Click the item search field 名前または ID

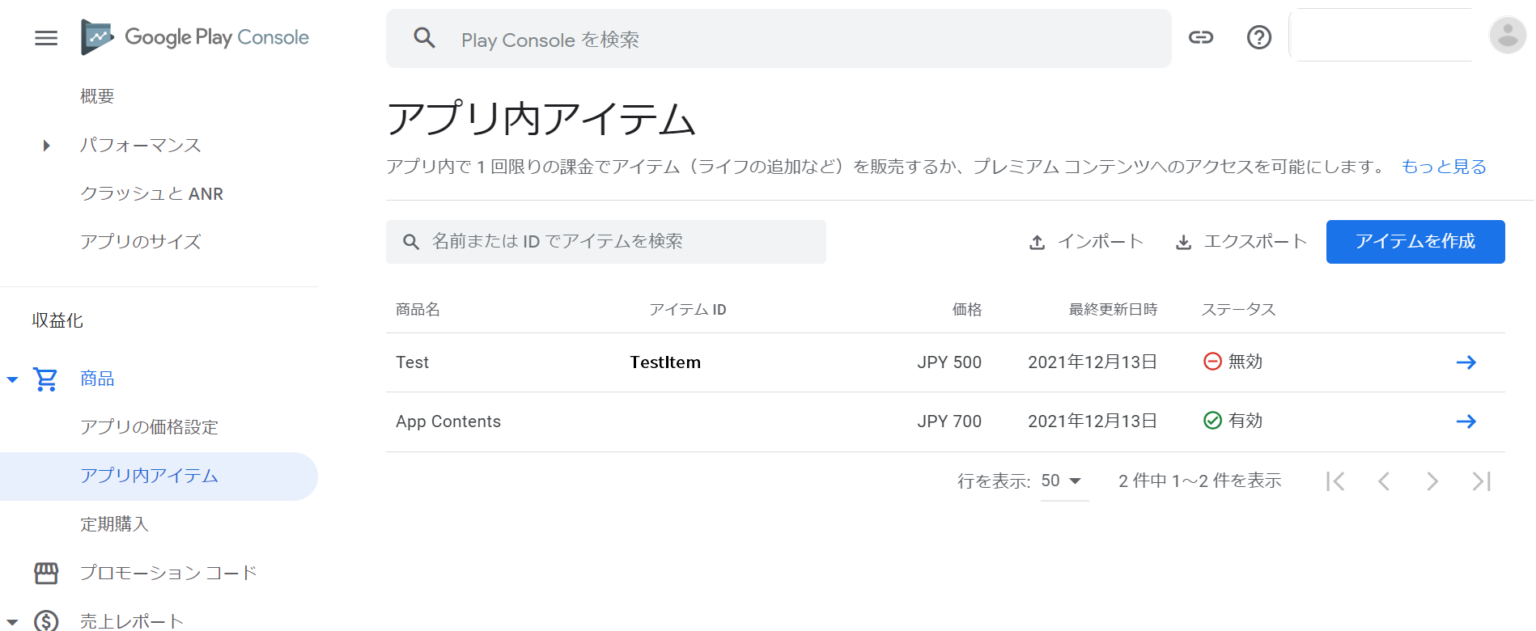coord(606,241)
